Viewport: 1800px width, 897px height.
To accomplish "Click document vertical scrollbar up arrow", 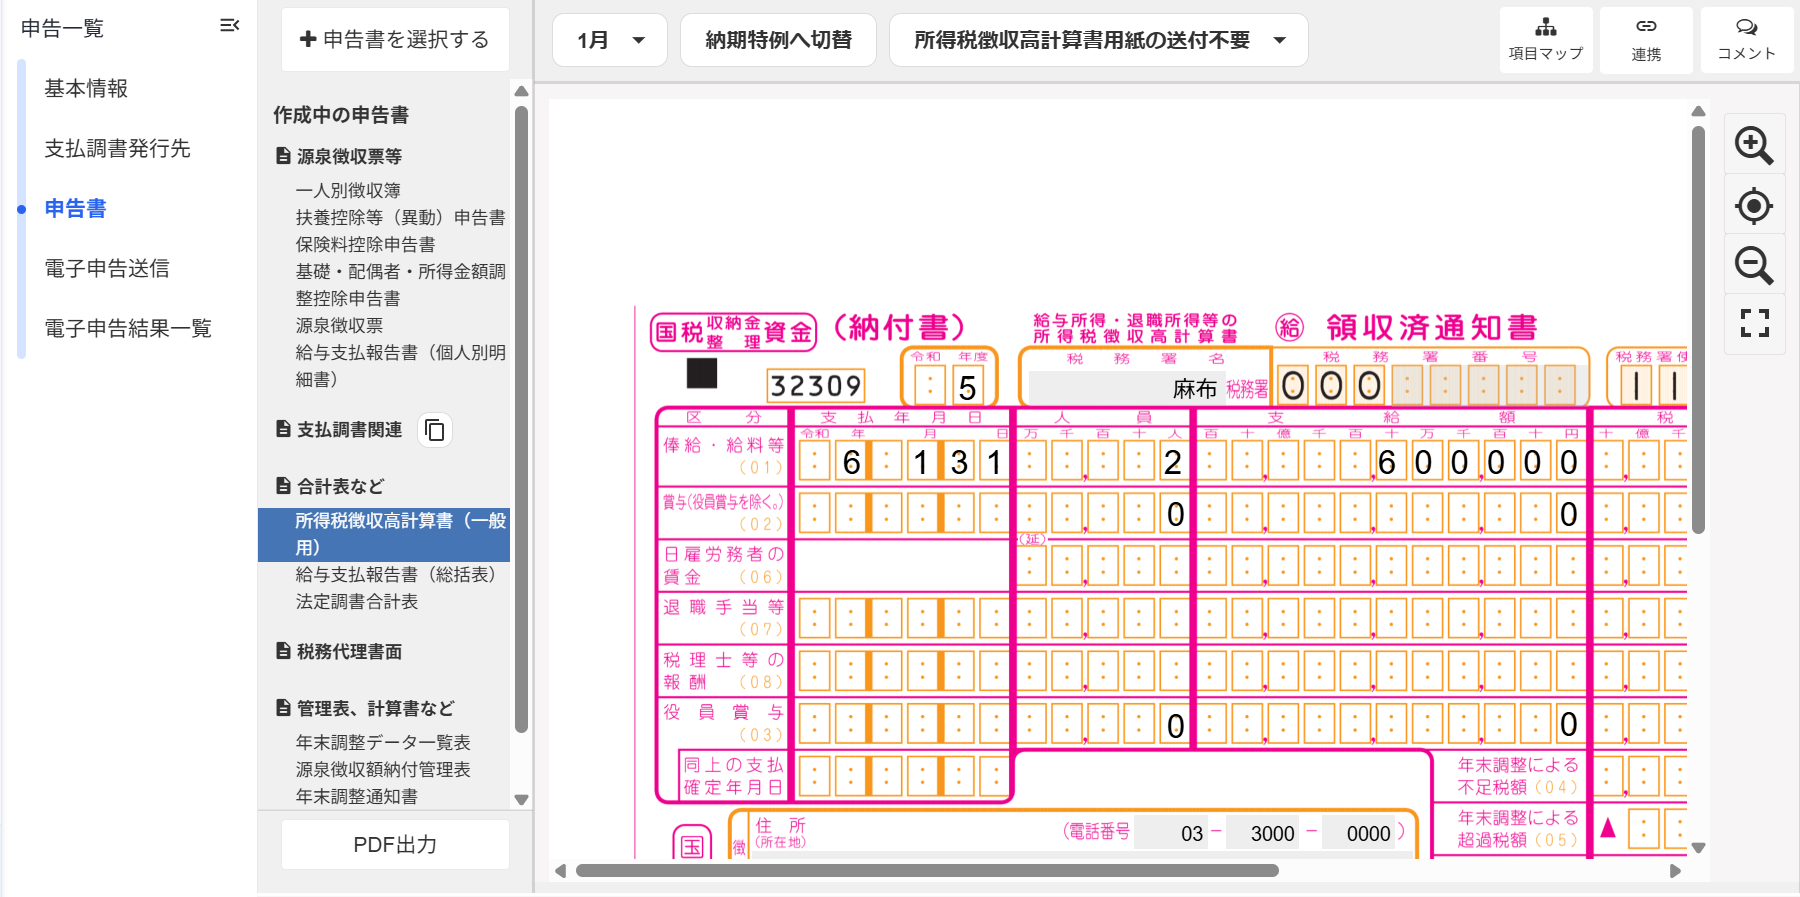I will (x=1698, y=111).
